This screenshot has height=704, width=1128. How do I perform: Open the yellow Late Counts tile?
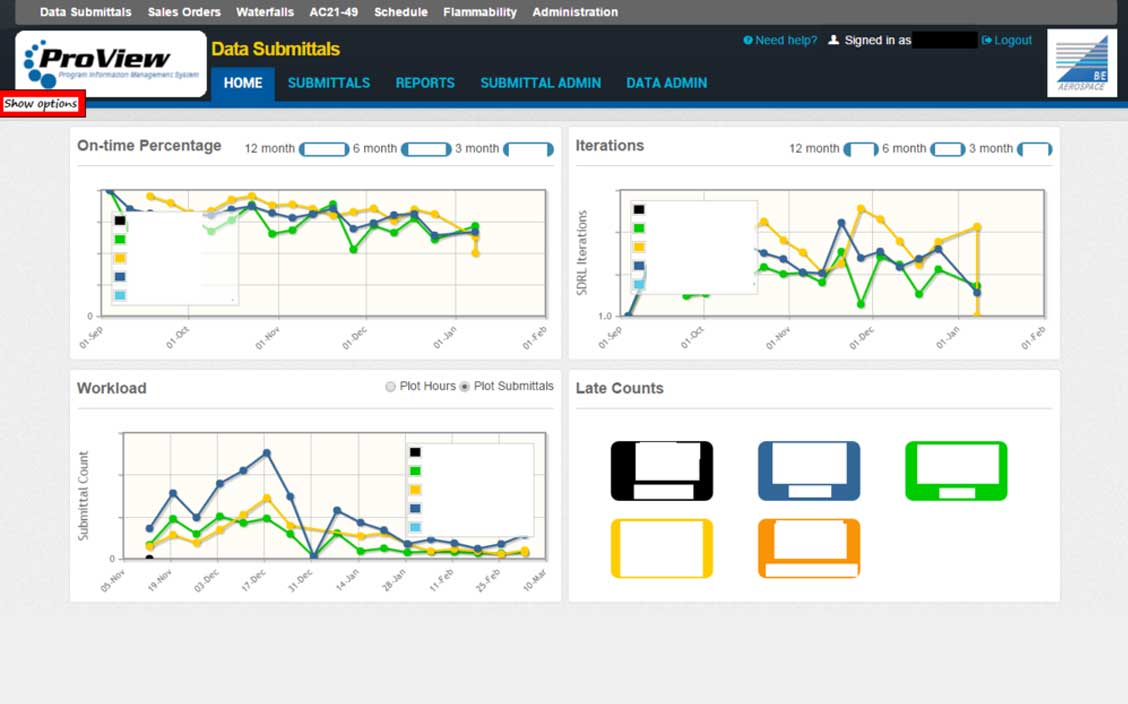pyautogui.click(x=662, y=549)
